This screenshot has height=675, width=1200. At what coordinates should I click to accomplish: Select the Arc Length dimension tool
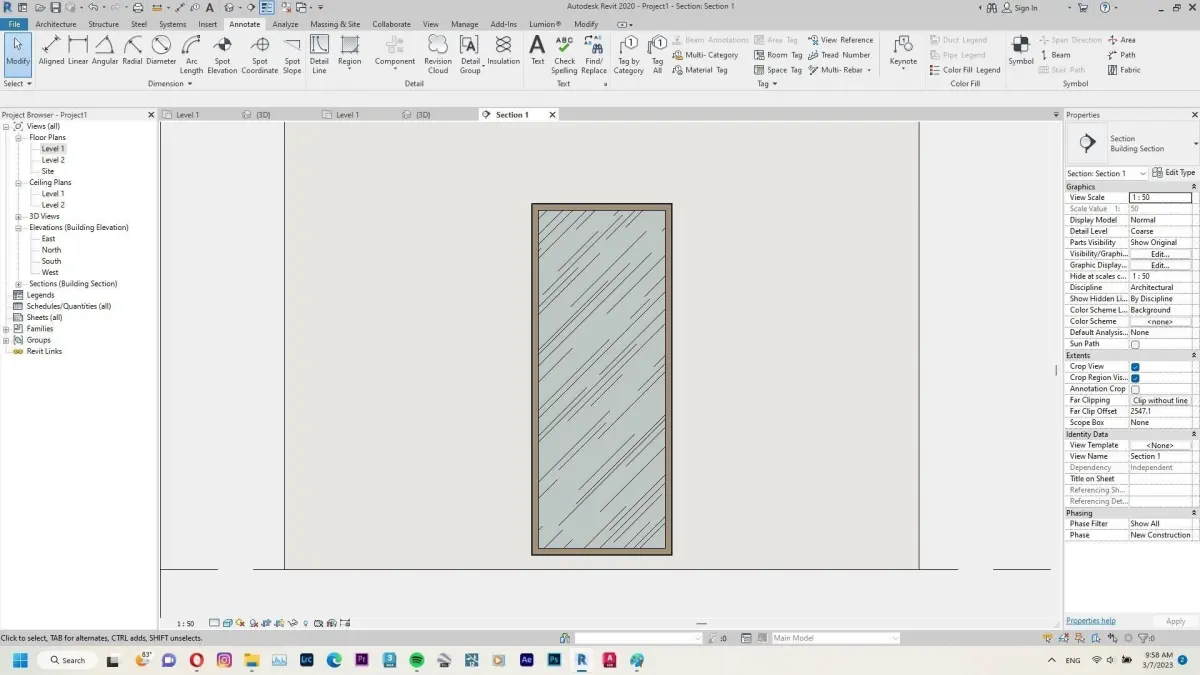click(191, 55)
